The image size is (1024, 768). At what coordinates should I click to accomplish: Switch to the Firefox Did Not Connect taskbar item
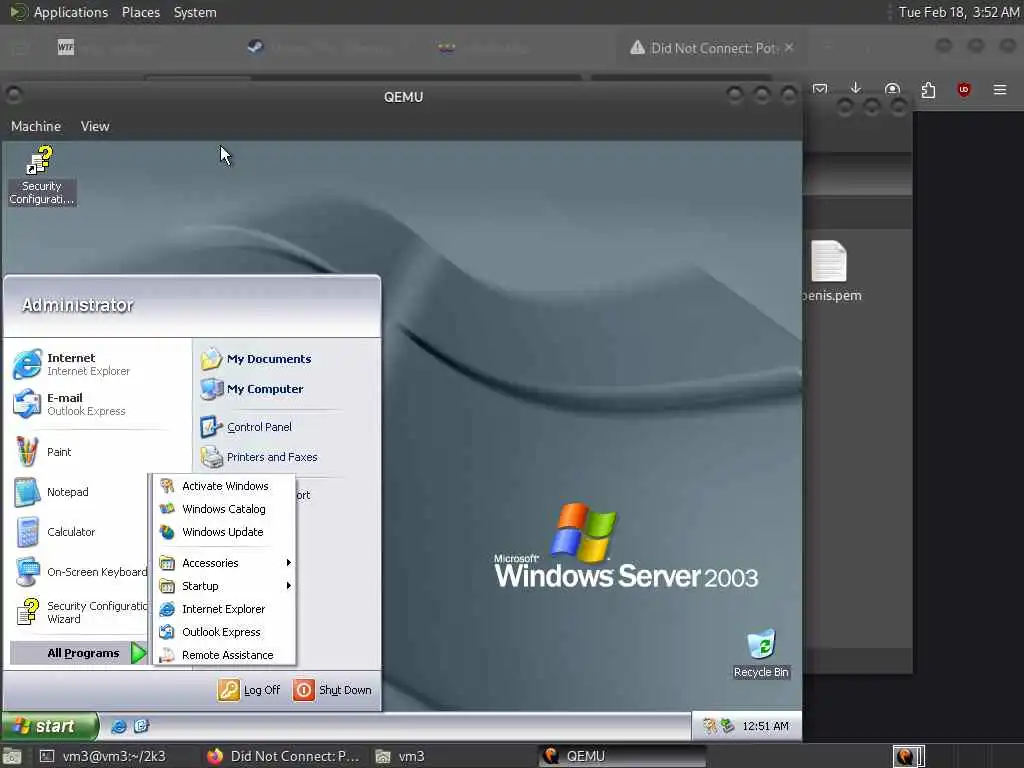coord(283,756)
